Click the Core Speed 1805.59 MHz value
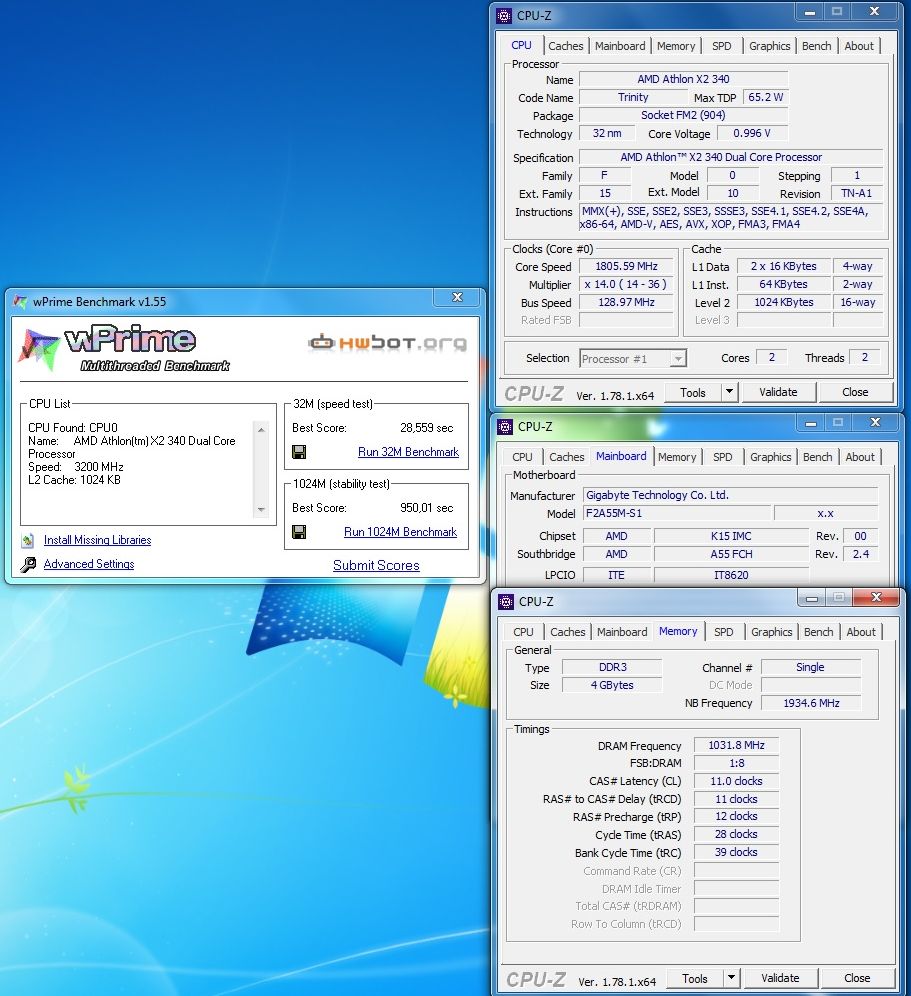The image size is (911, 996). tap(626, 266)
